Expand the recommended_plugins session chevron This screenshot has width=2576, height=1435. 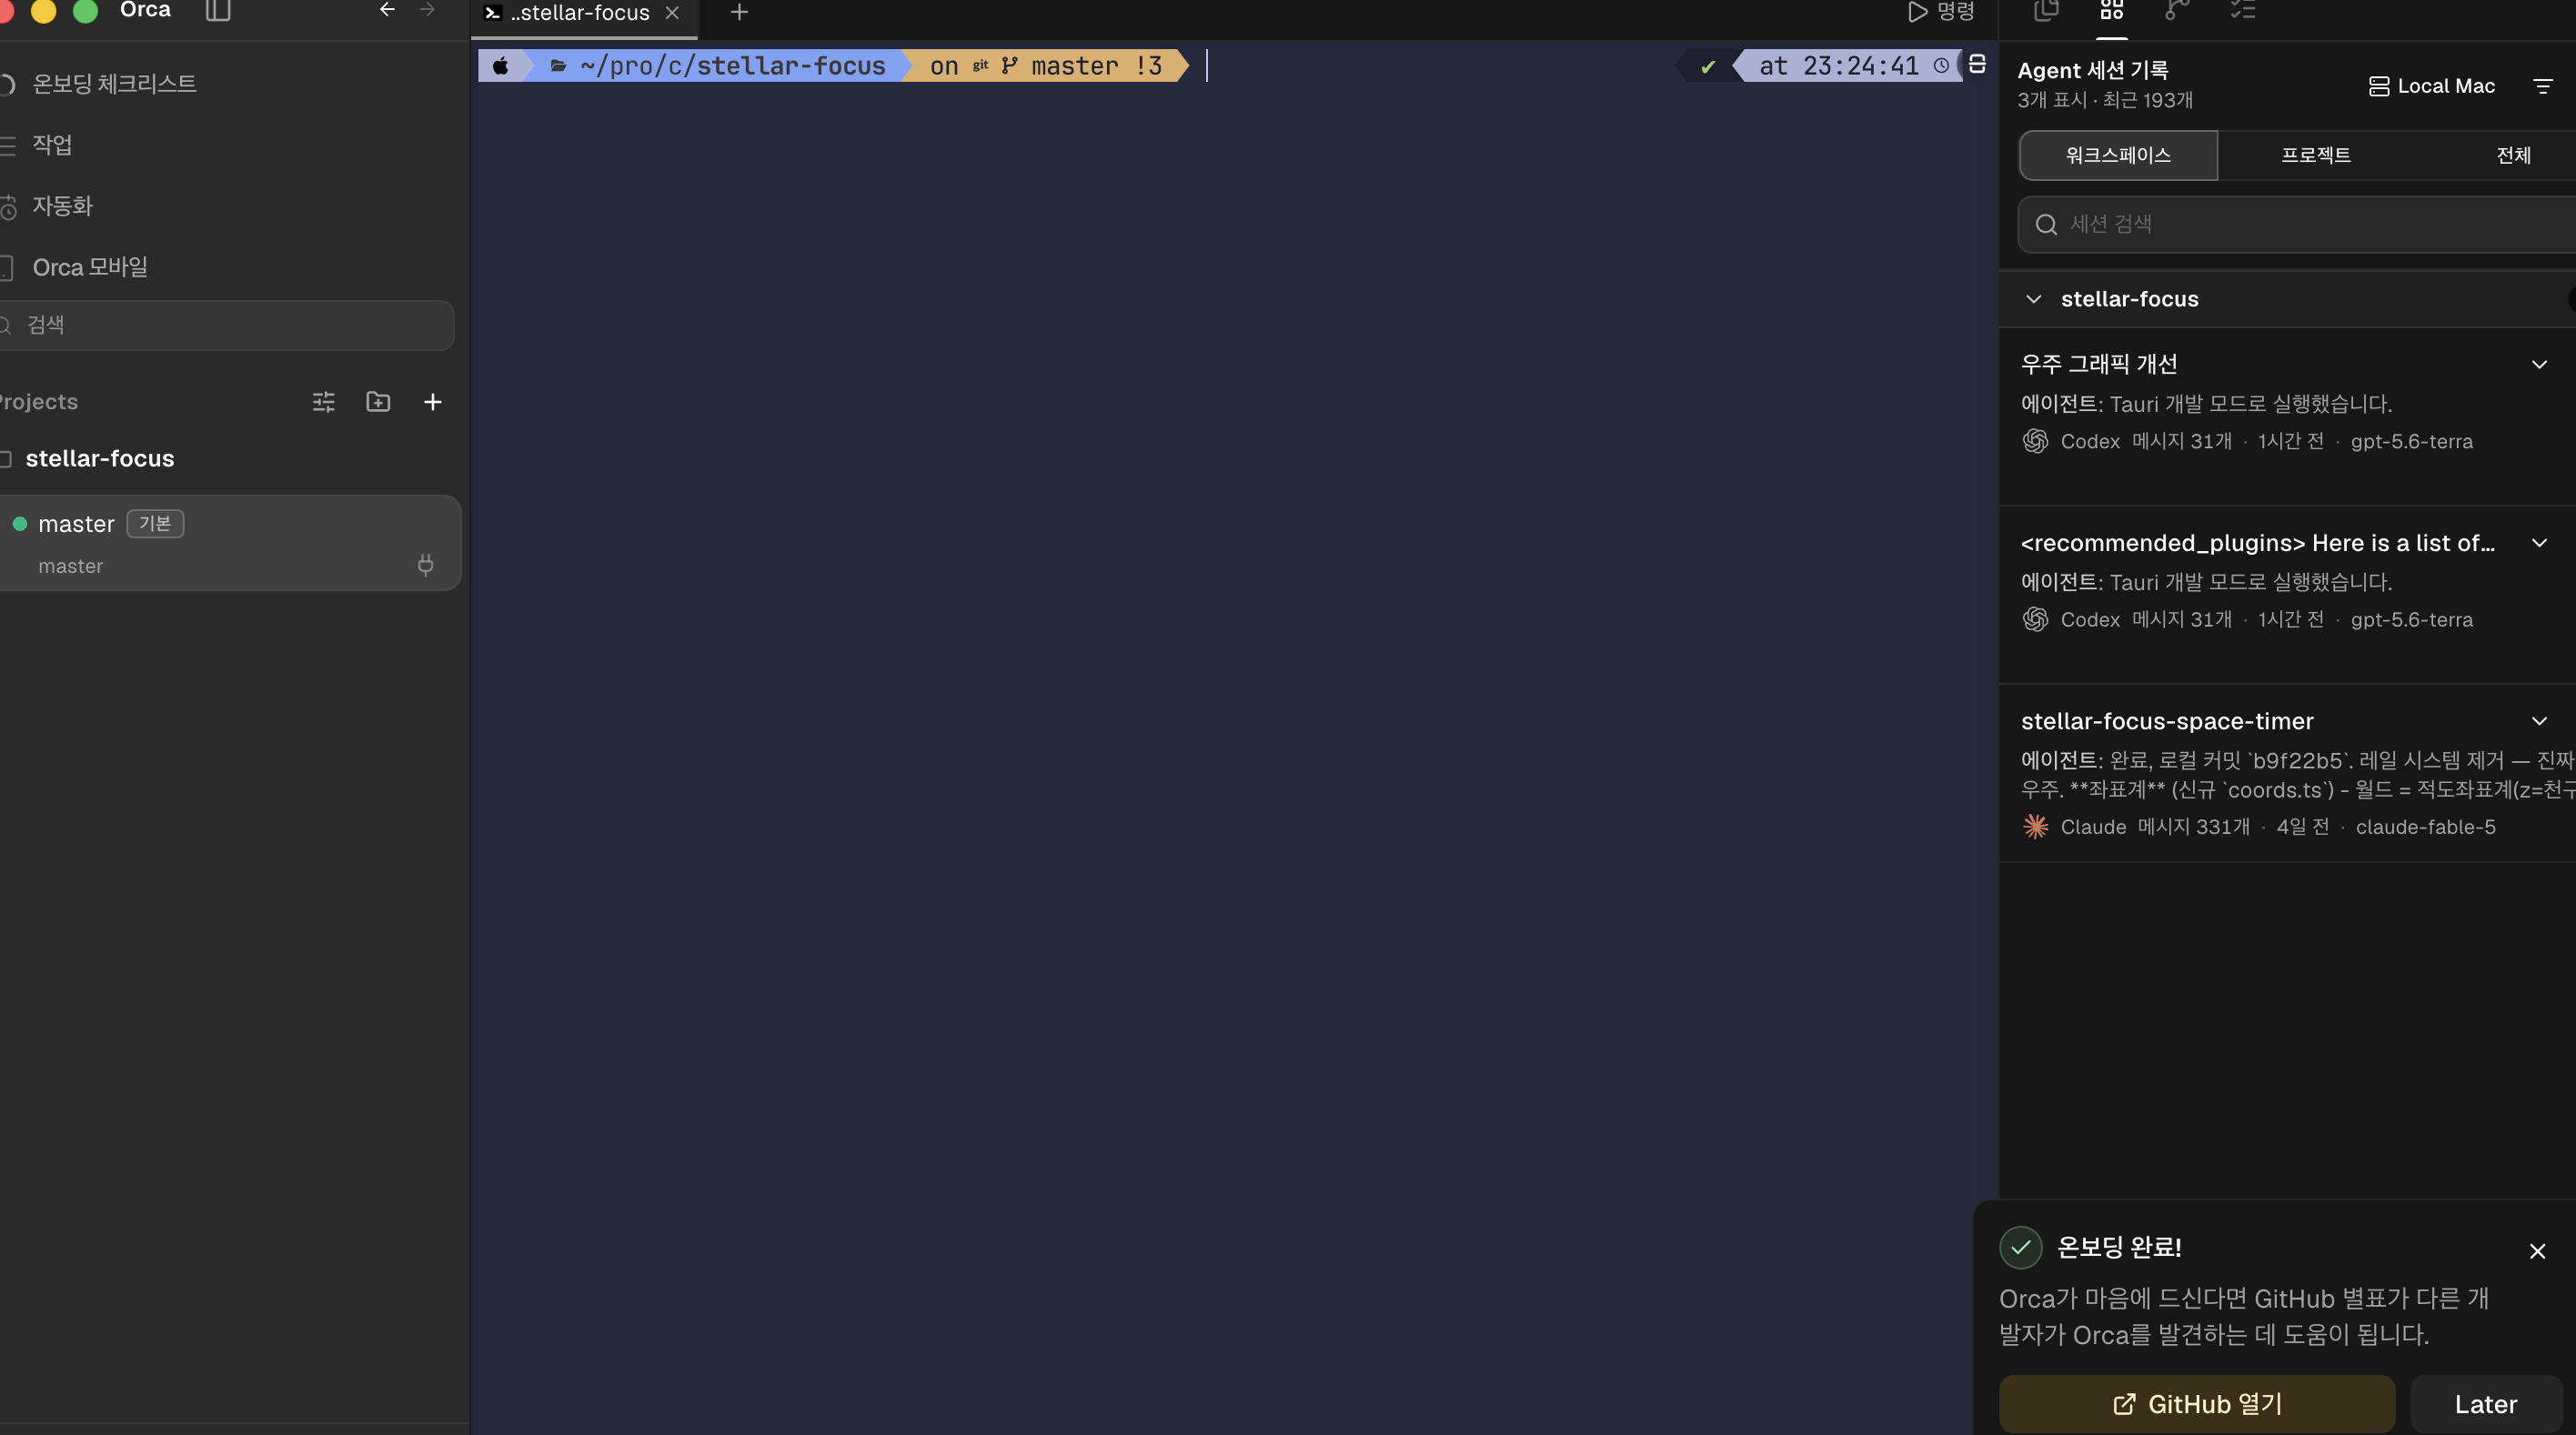point(2539,543)
